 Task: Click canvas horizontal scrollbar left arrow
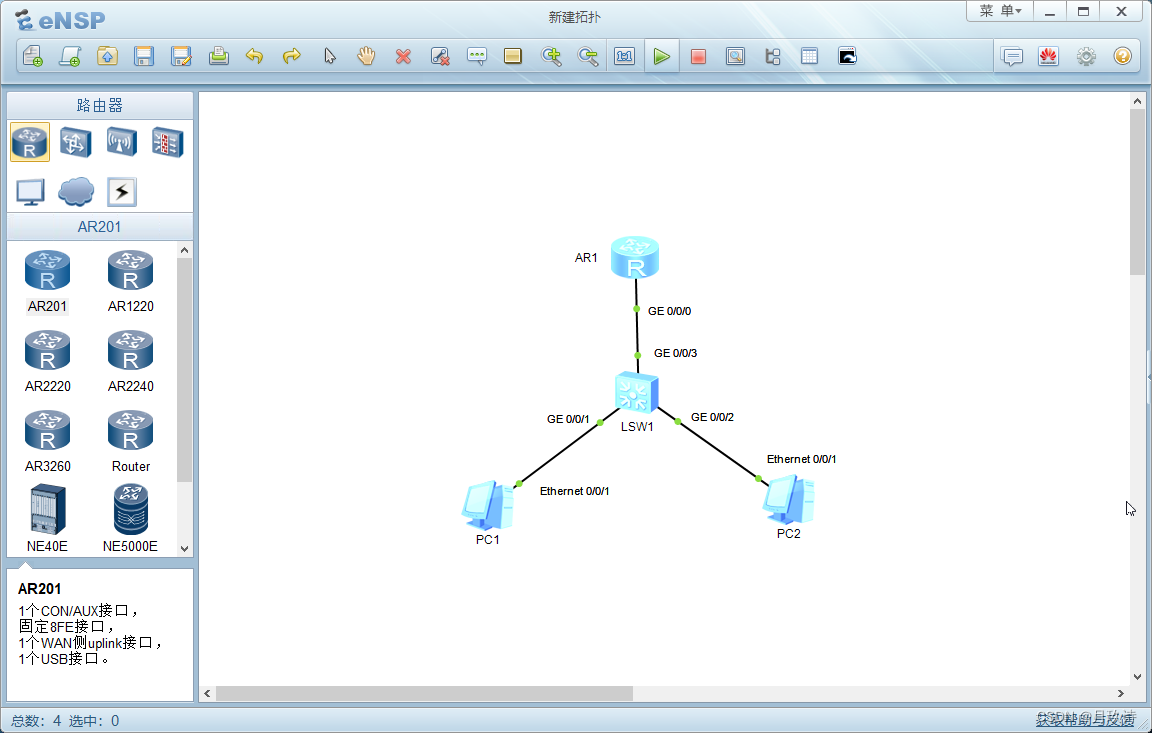208,693
